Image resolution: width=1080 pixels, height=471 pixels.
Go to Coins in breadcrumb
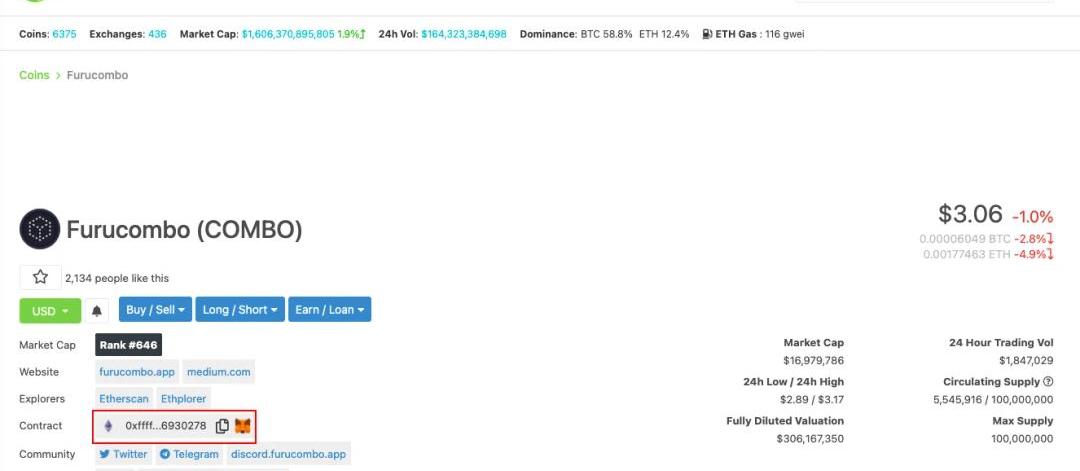[34, 75]
